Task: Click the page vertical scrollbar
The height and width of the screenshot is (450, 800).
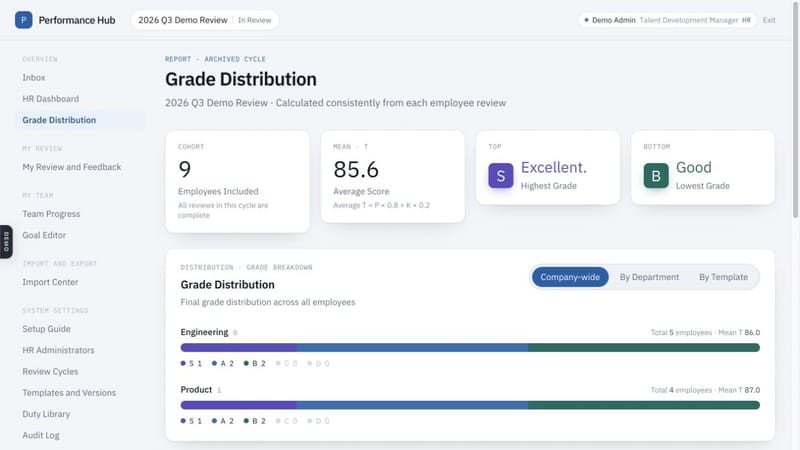Action: pyautogui.click(x=795, y=110)
